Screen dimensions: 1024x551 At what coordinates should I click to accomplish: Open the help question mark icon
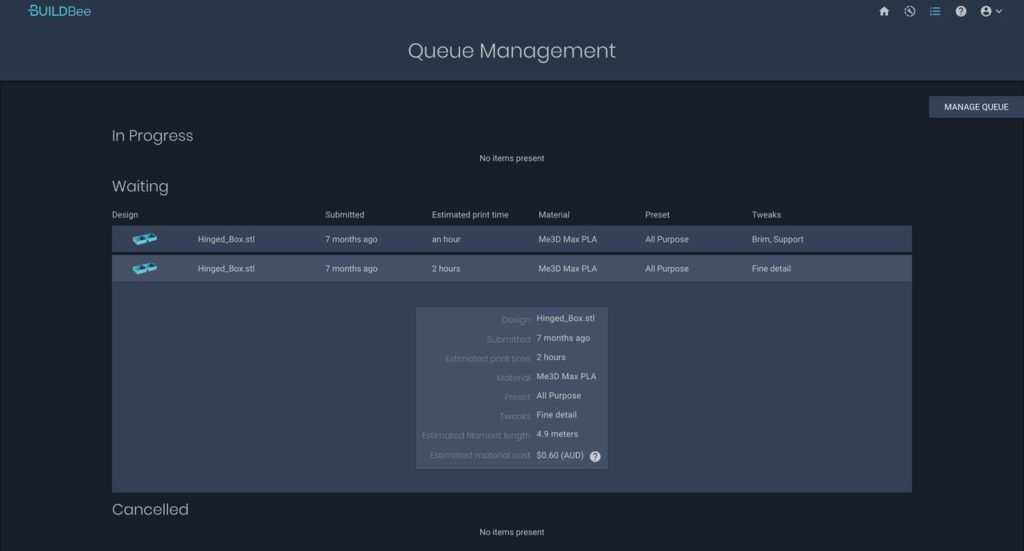coord(961,12)
